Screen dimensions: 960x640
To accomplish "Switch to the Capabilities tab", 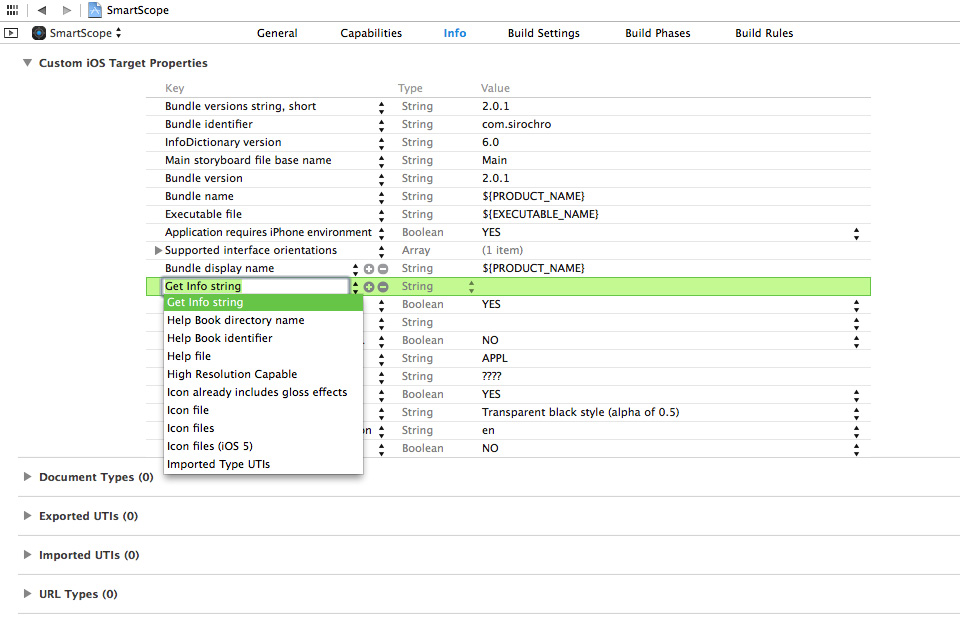I will coord(371,32).
